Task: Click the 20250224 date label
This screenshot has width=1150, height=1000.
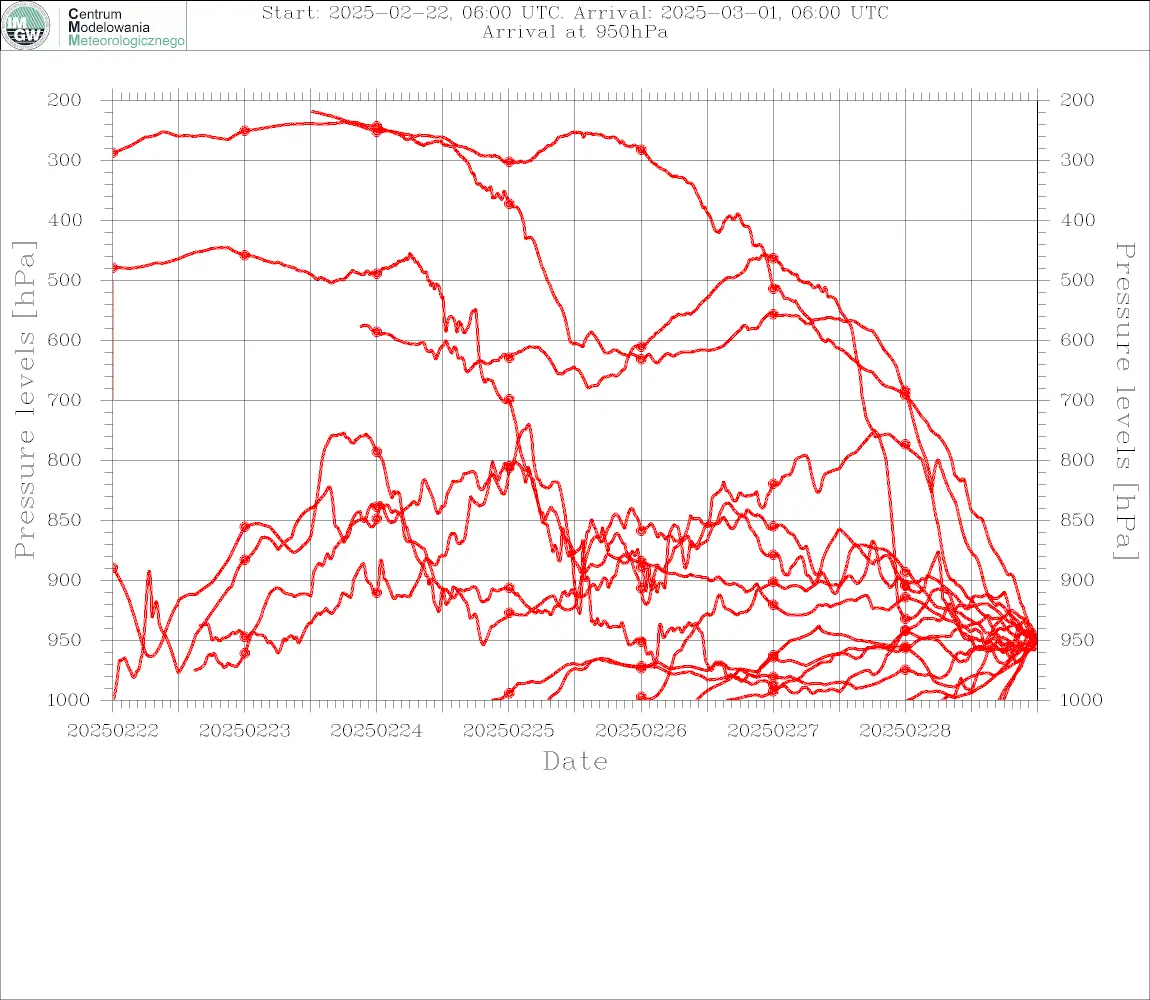Action: coord(377,731)
